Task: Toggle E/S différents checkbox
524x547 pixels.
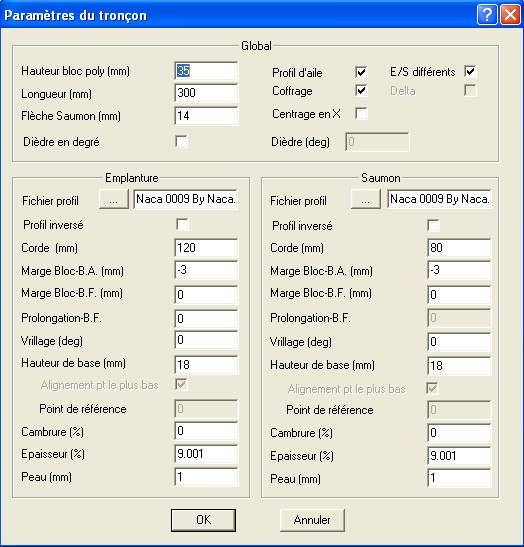Action: pyautogui.click(x=470, y=72)
